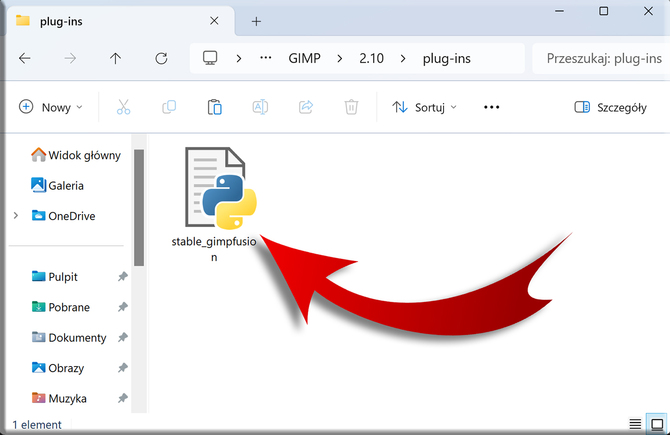670x435 pixels.
Task: Click the This PC monitor icon in address bar
Action: [210, 58]
